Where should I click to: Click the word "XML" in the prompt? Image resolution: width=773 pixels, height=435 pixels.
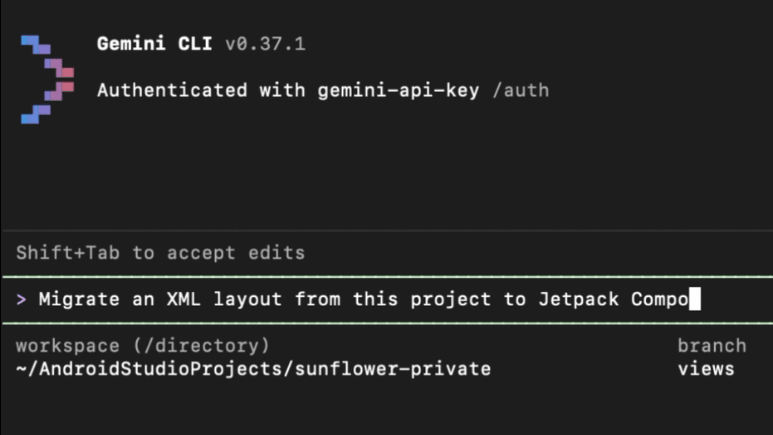coord(180,299)
